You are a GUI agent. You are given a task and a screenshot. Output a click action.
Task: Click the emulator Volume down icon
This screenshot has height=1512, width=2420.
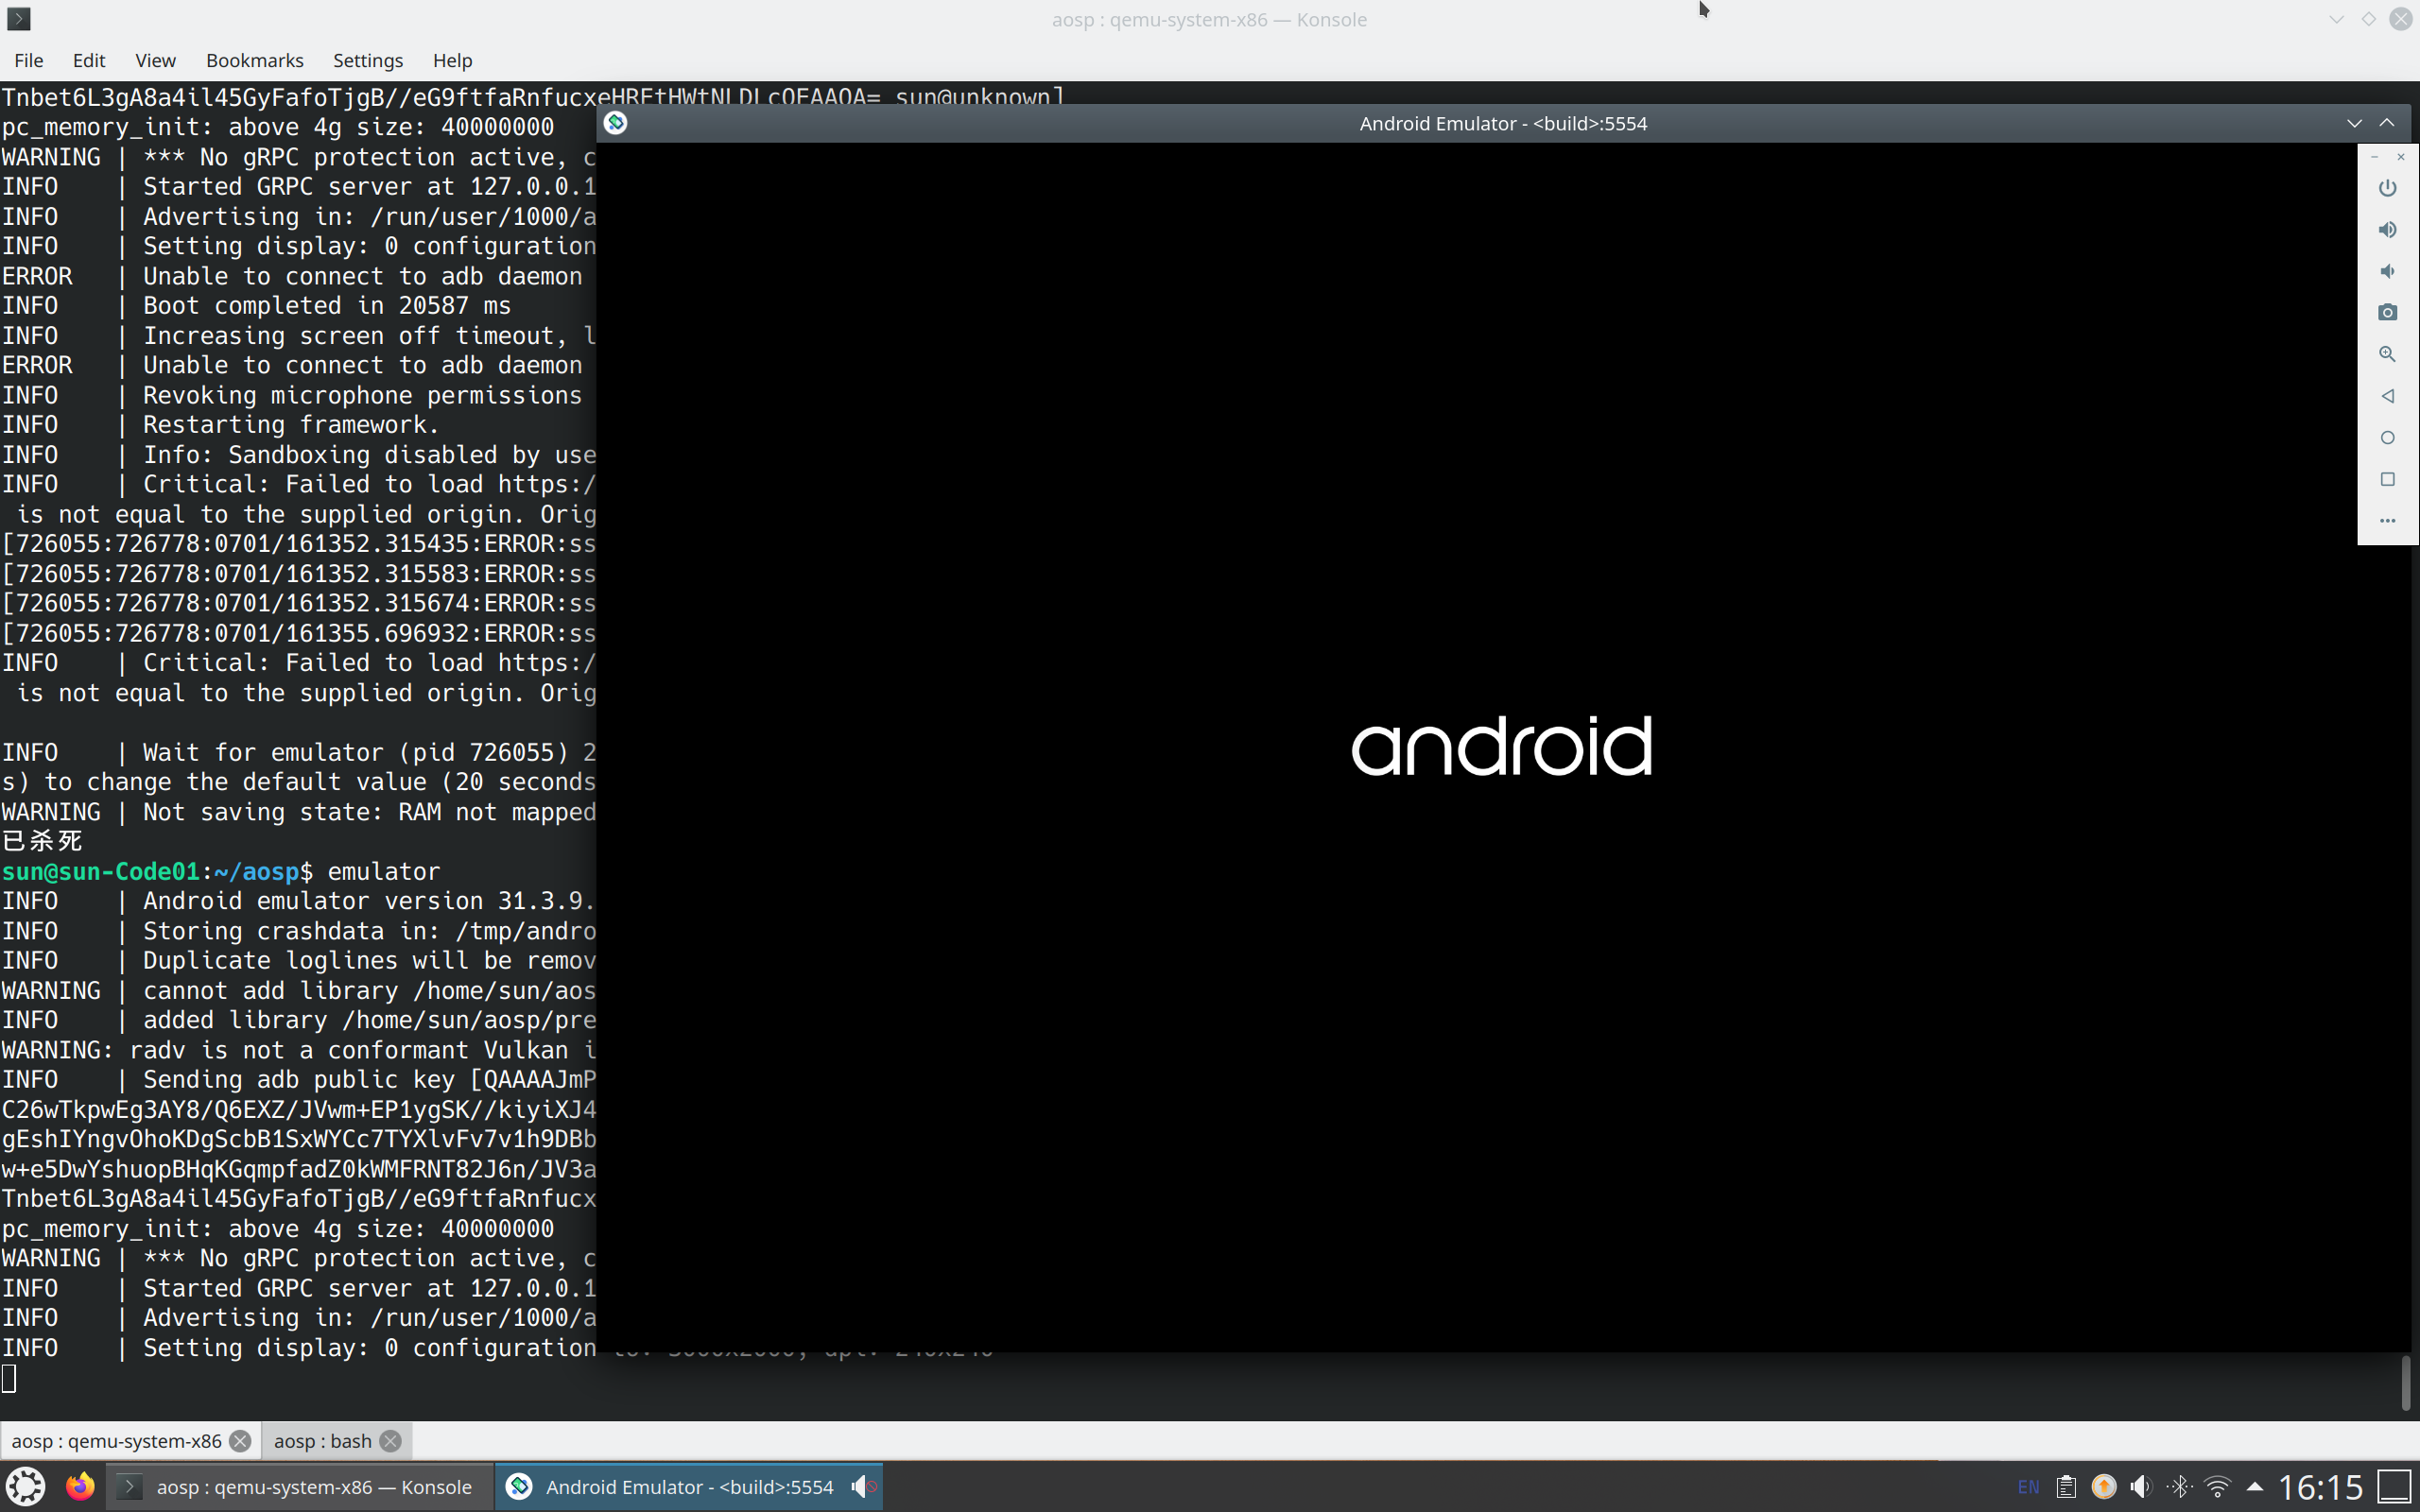[x=2387, y=272]
